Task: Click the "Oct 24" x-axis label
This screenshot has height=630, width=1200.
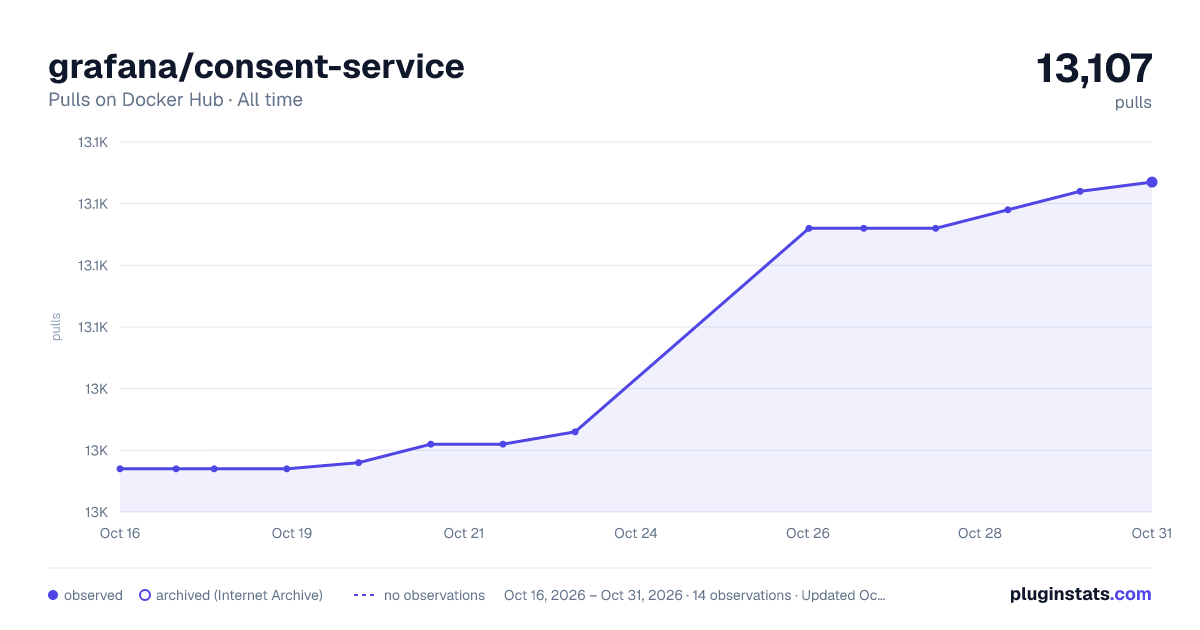Action: click(x=636, y=533)
